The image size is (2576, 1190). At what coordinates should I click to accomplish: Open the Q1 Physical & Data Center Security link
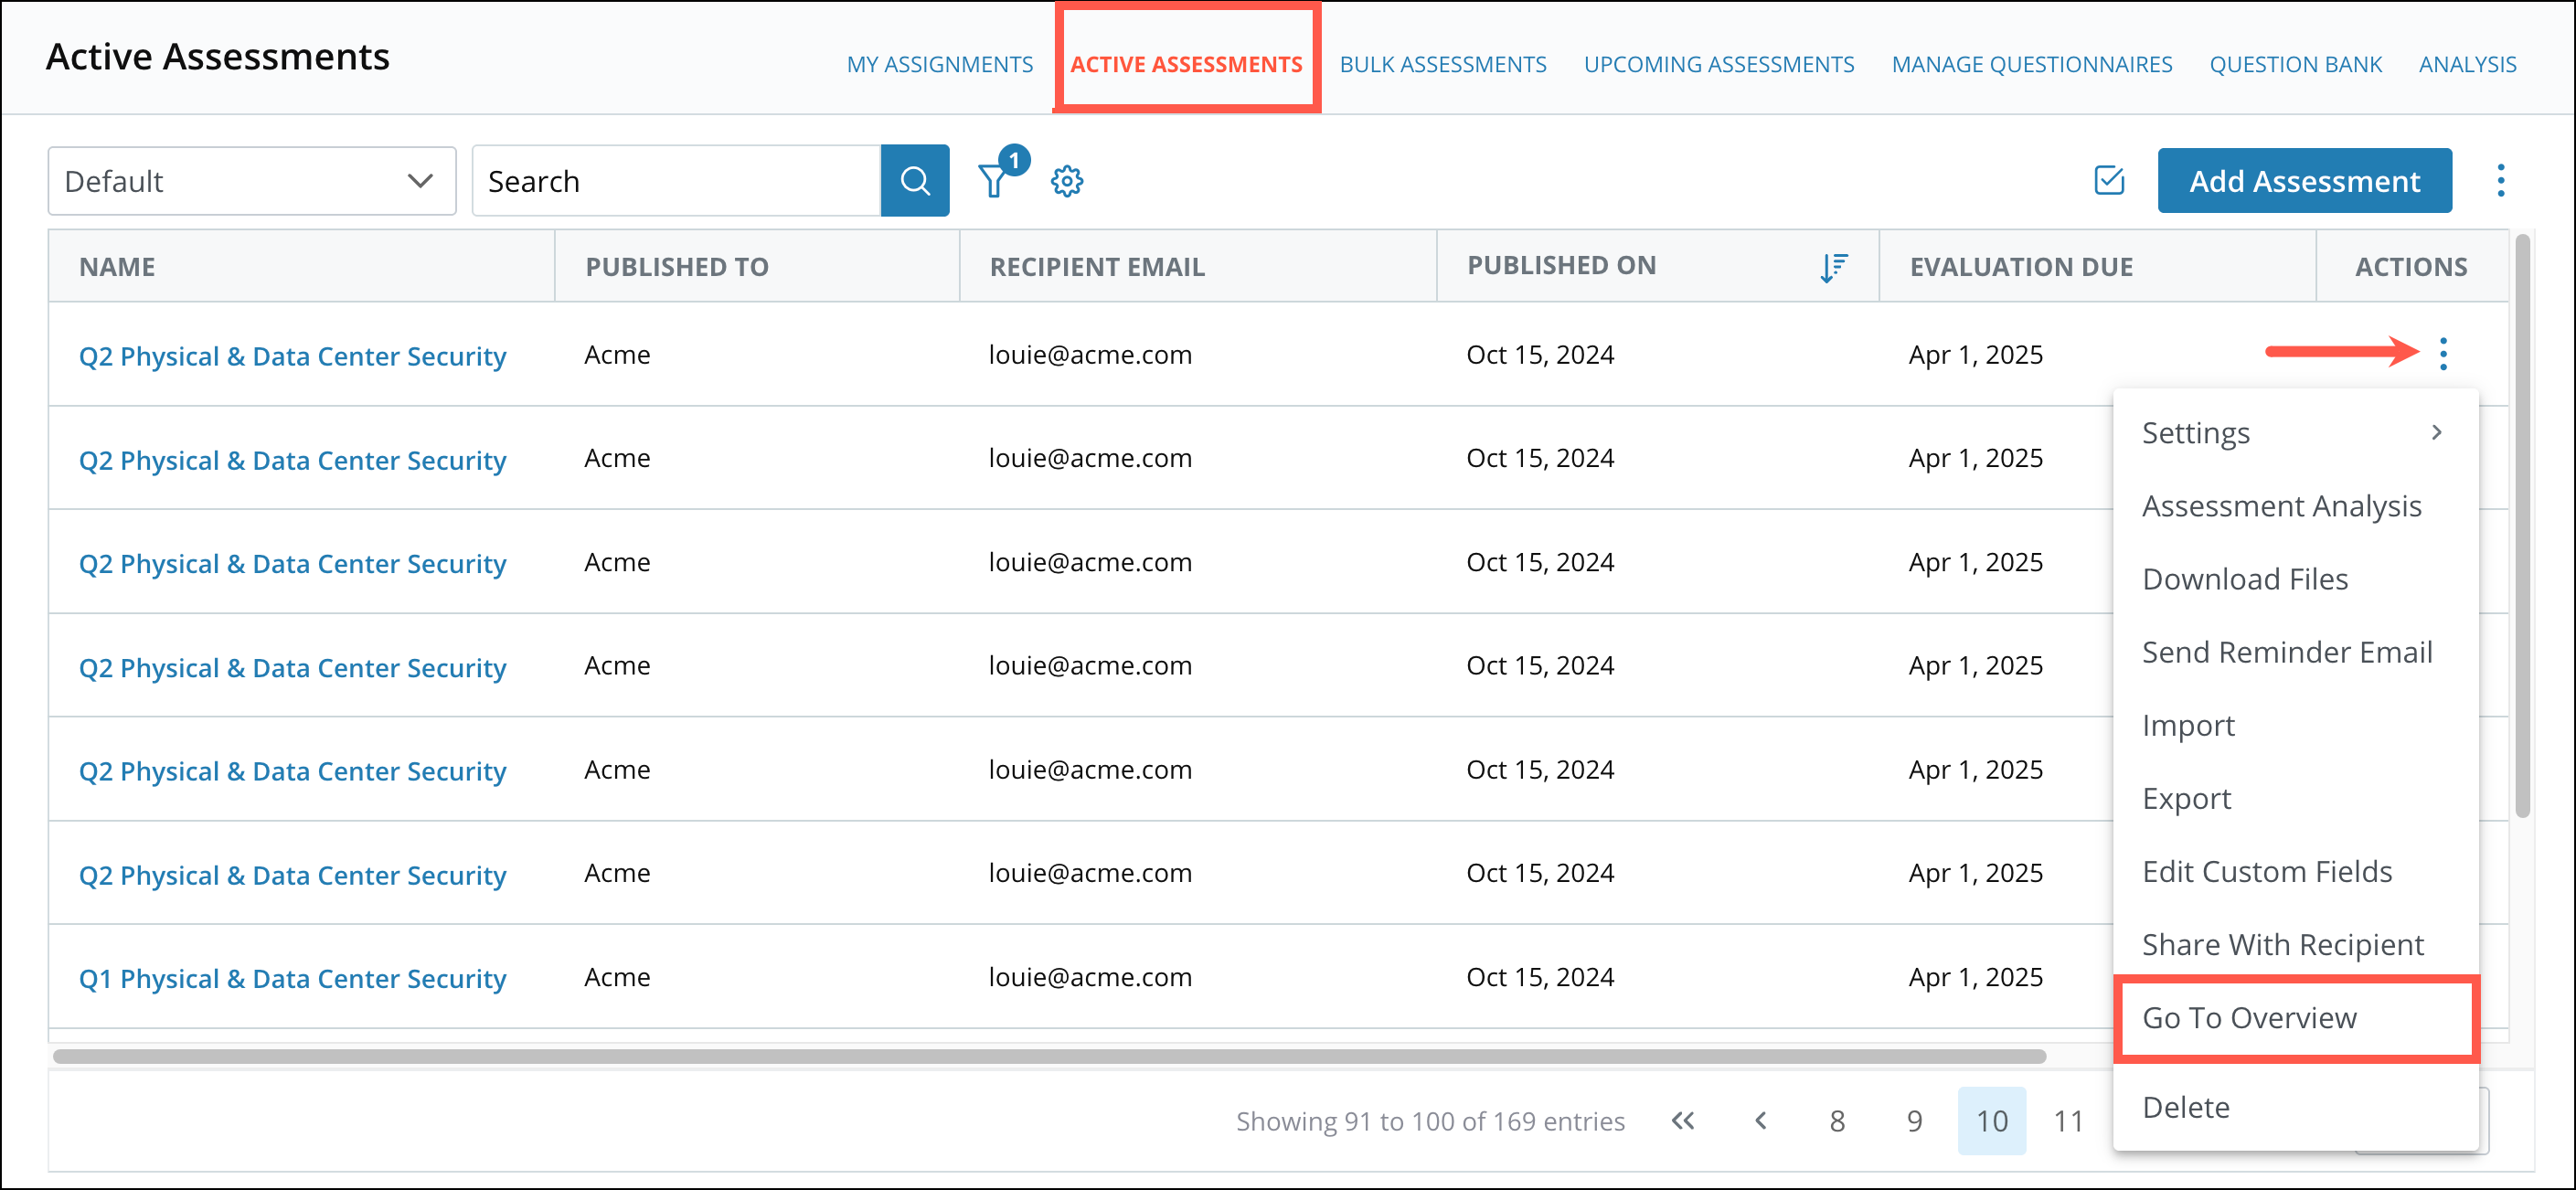pos(292,977)
